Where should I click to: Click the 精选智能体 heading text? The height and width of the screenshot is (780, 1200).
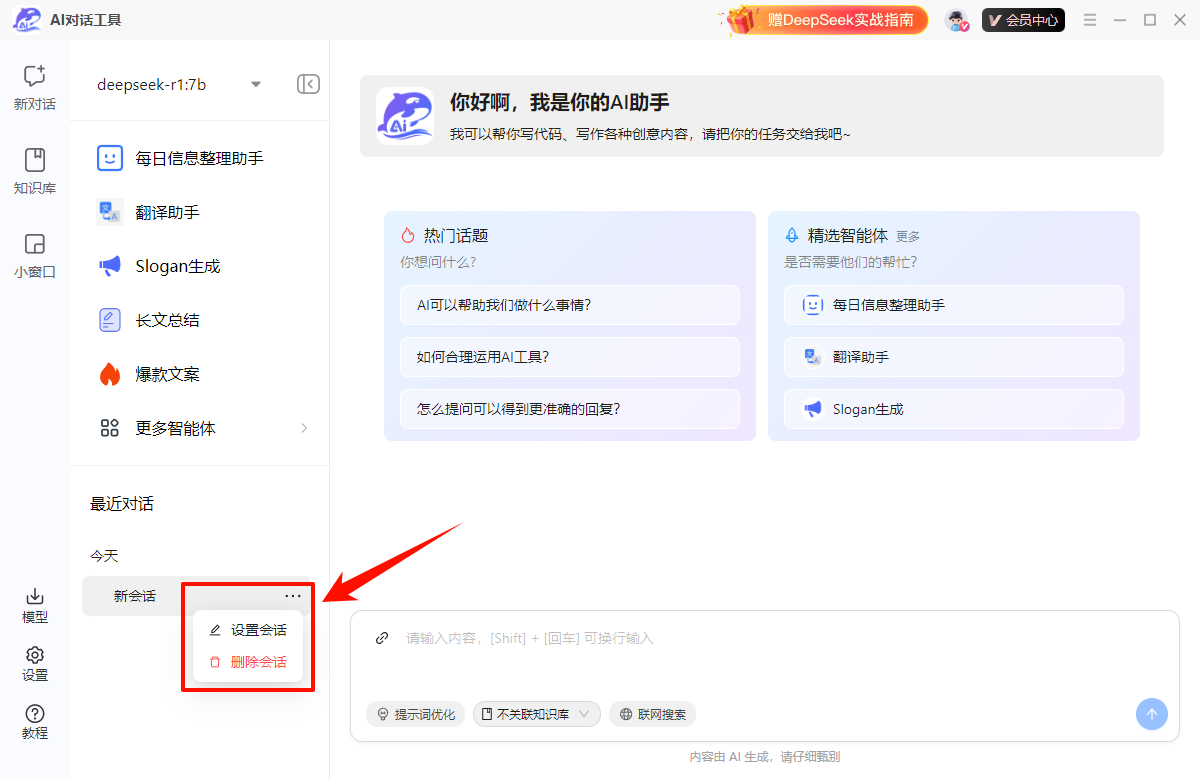848,236
